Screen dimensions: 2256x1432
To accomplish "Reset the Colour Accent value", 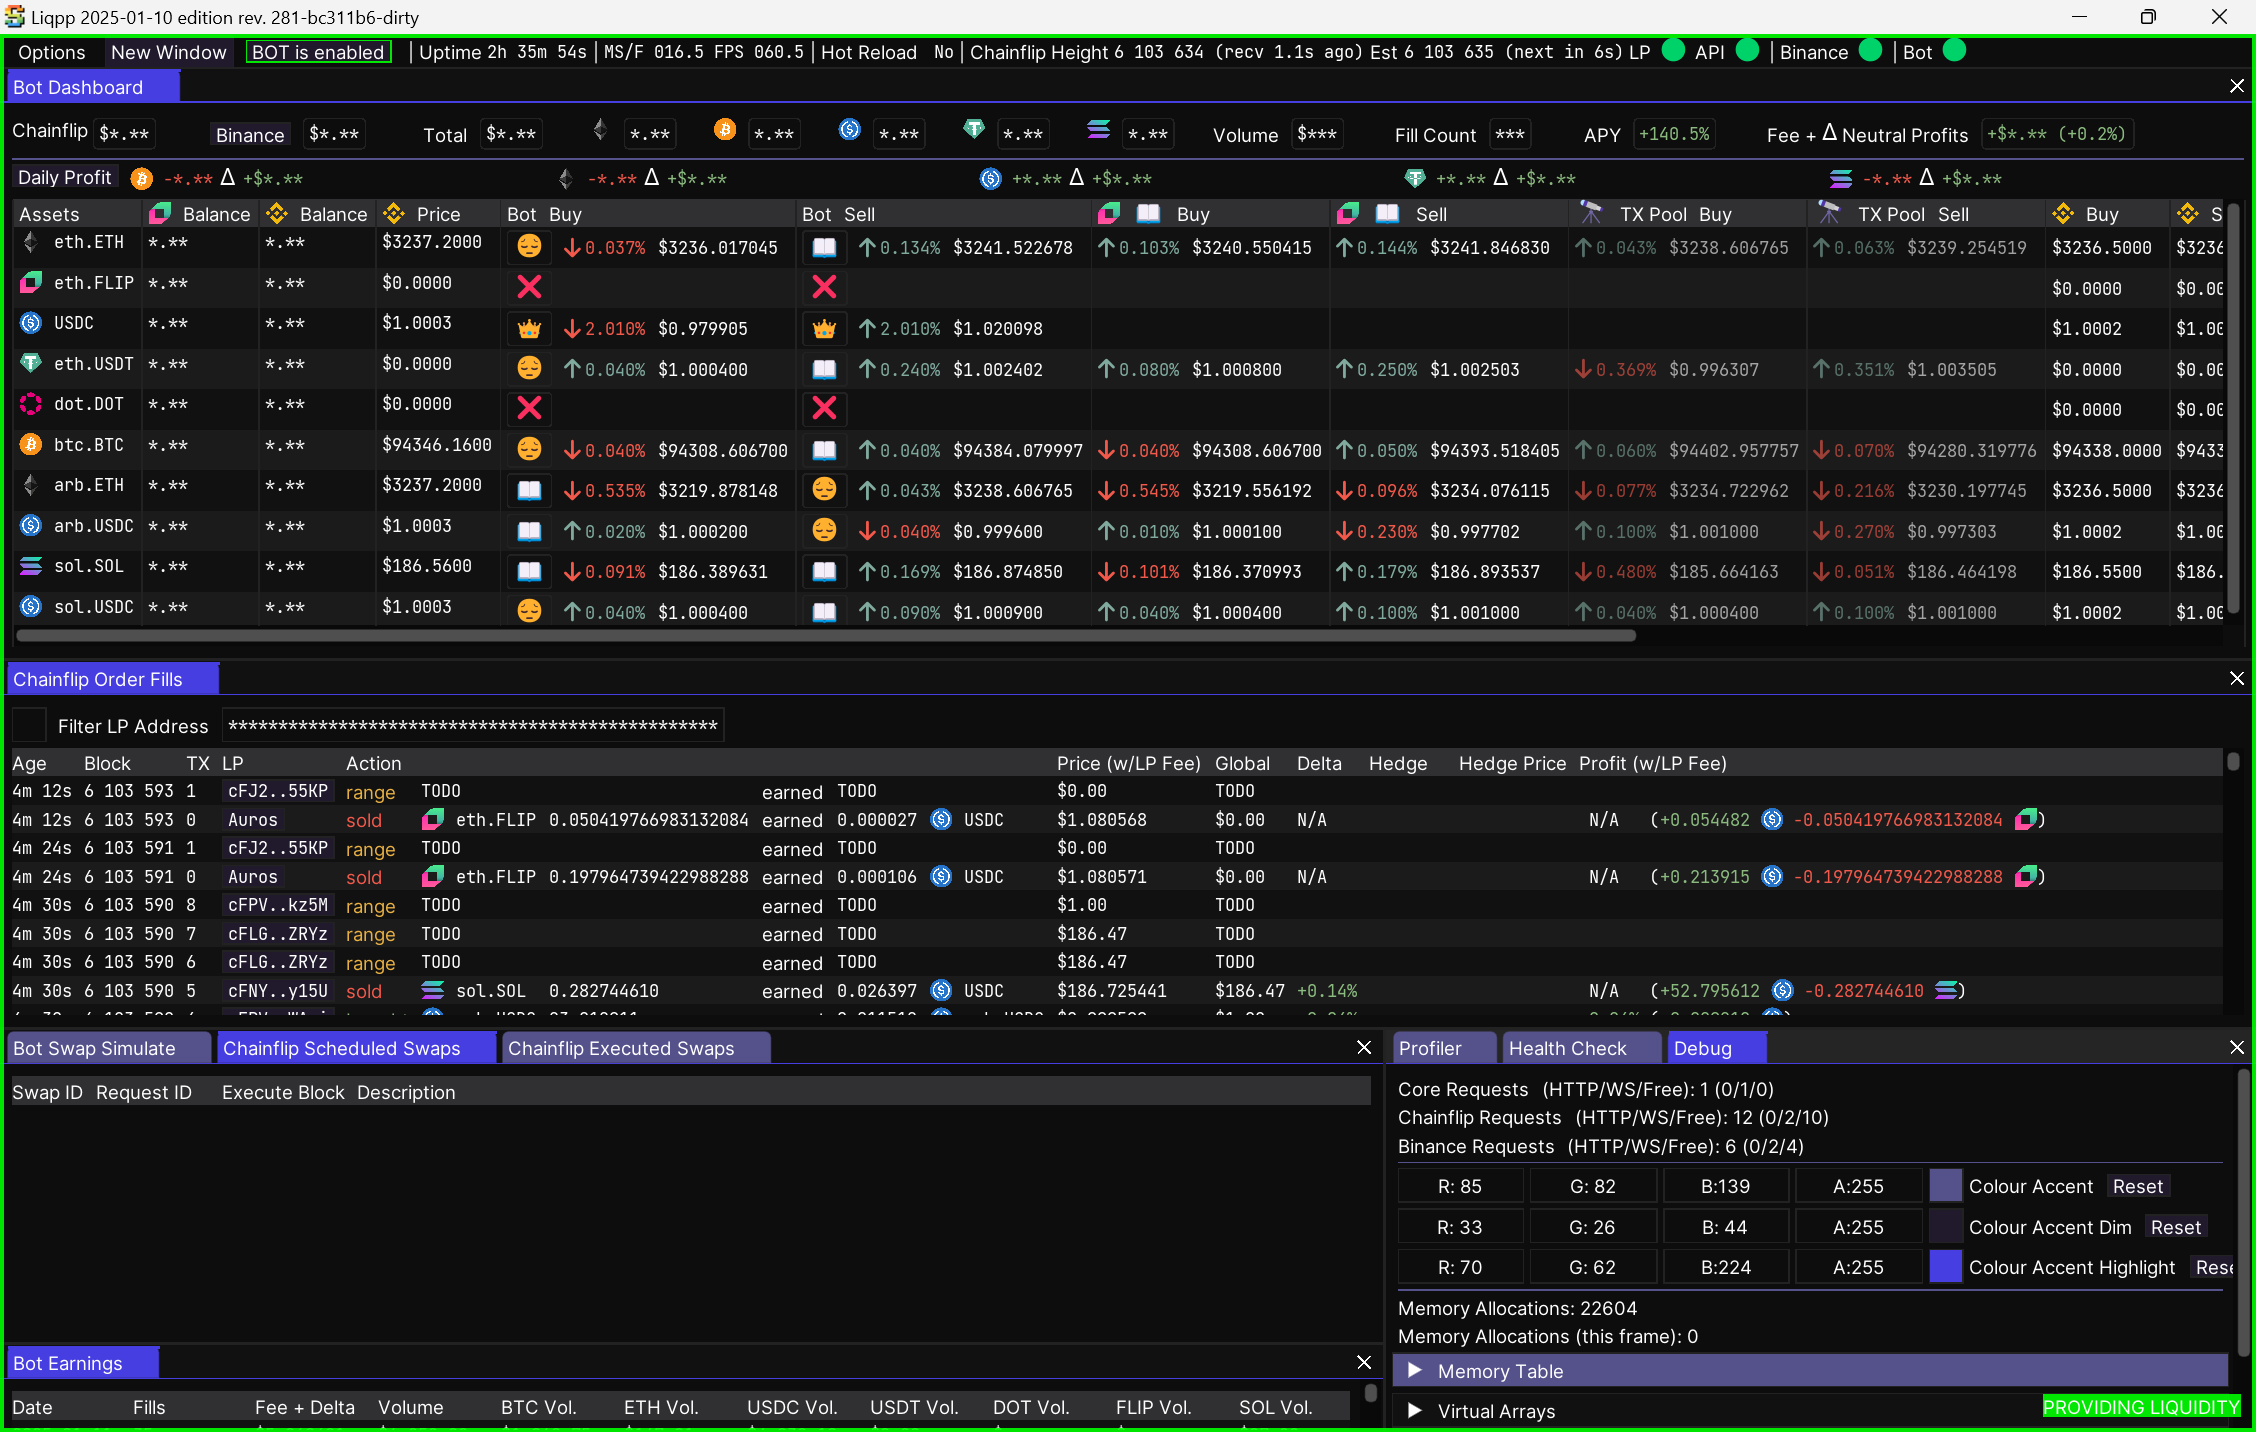I will click(2137, 1186).
